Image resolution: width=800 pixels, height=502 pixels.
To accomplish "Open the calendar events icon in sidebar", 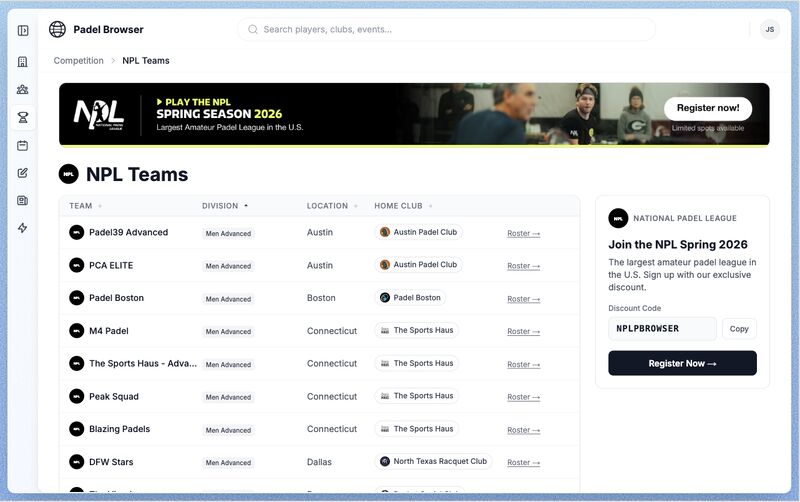I will [23, 145].
